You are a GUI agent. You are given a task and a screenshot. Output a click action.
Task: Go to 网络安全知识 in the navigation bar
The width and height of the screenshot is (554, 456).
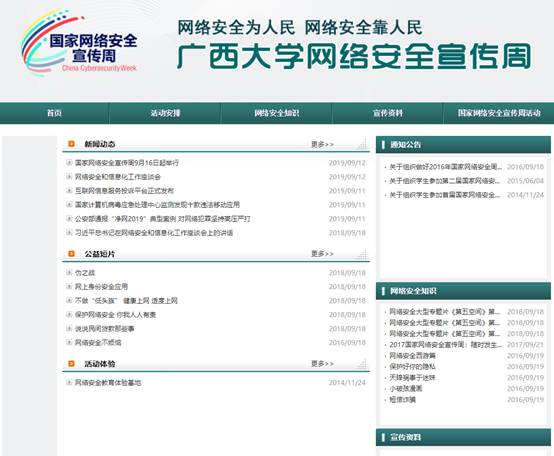point(277,113)
